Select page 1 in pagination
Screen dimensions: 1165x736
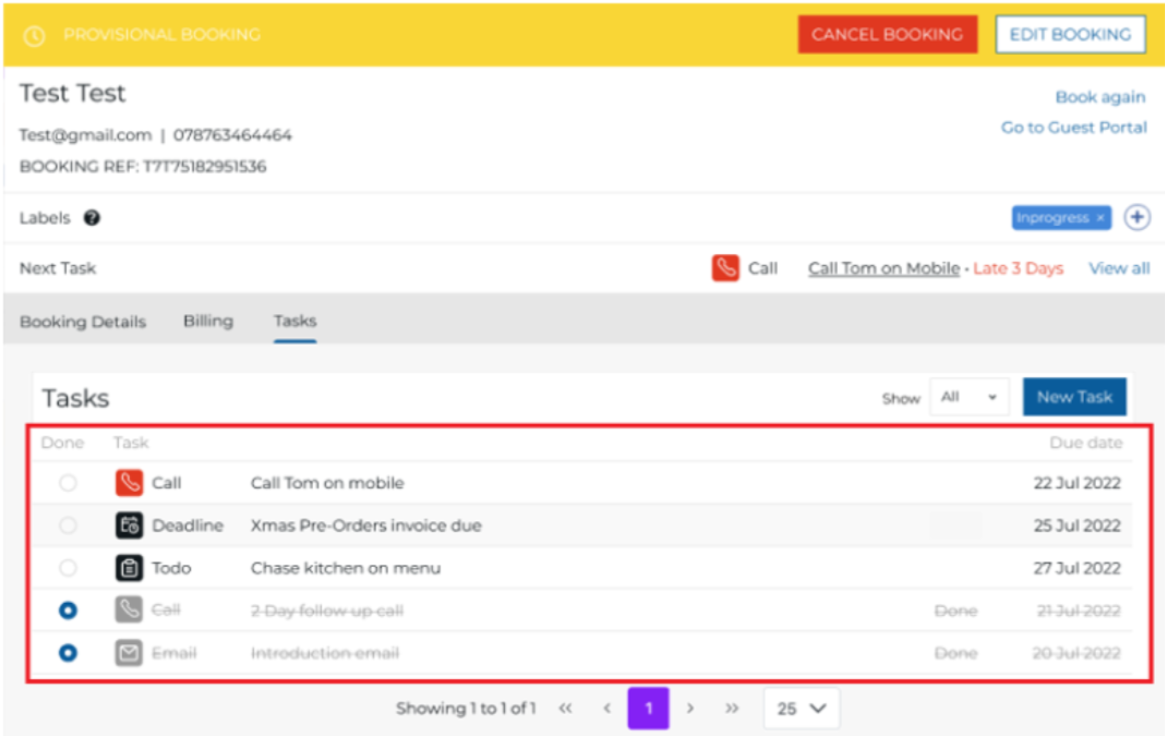648,708
